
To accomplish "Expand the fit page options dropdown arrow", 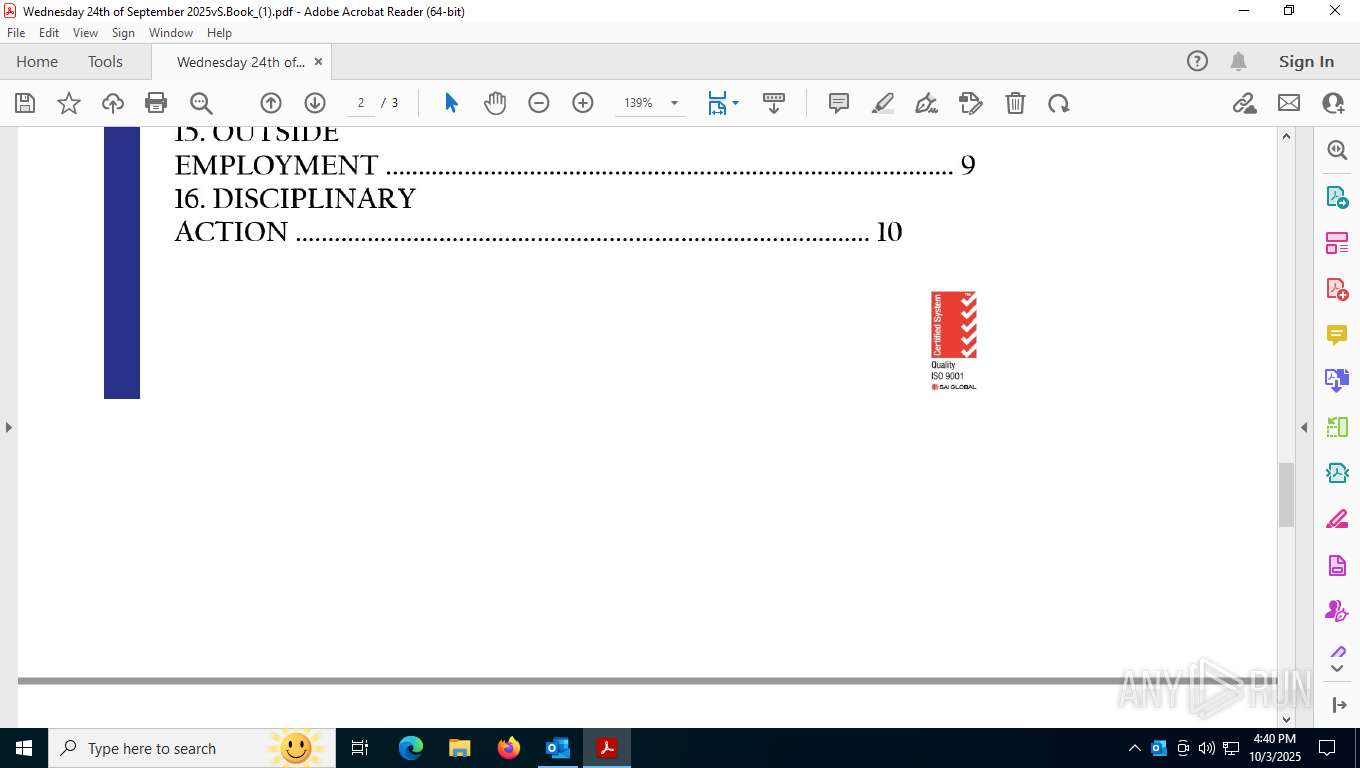I will [735, 103].
